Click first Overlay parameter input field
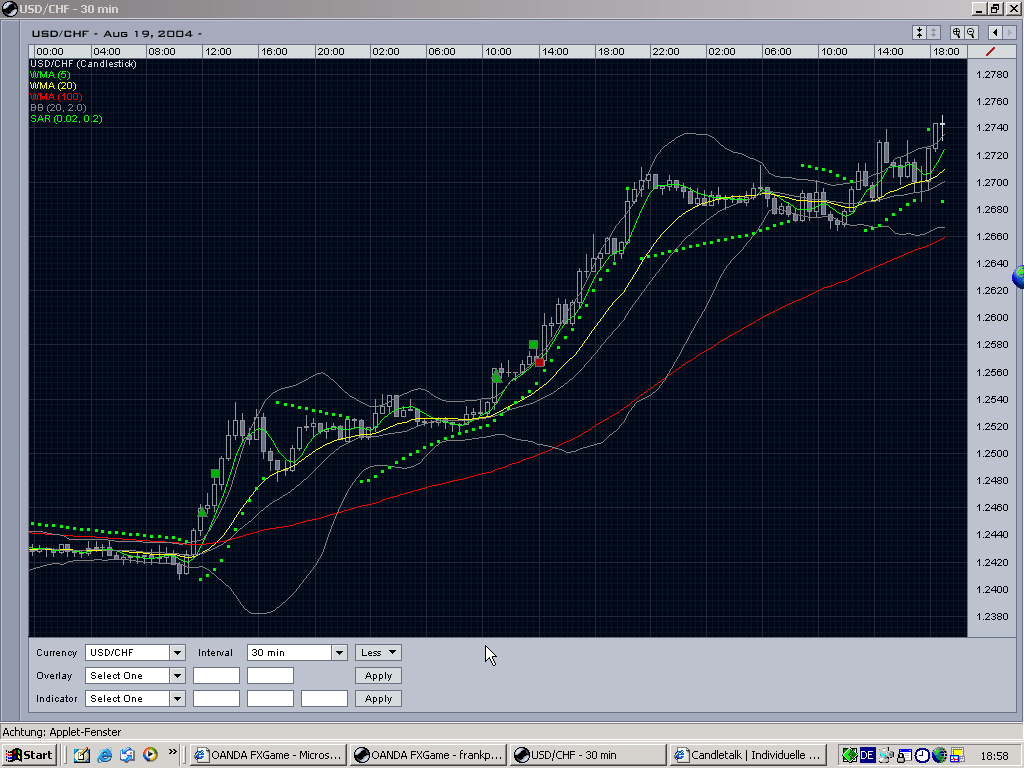 [x=216, y=675]
